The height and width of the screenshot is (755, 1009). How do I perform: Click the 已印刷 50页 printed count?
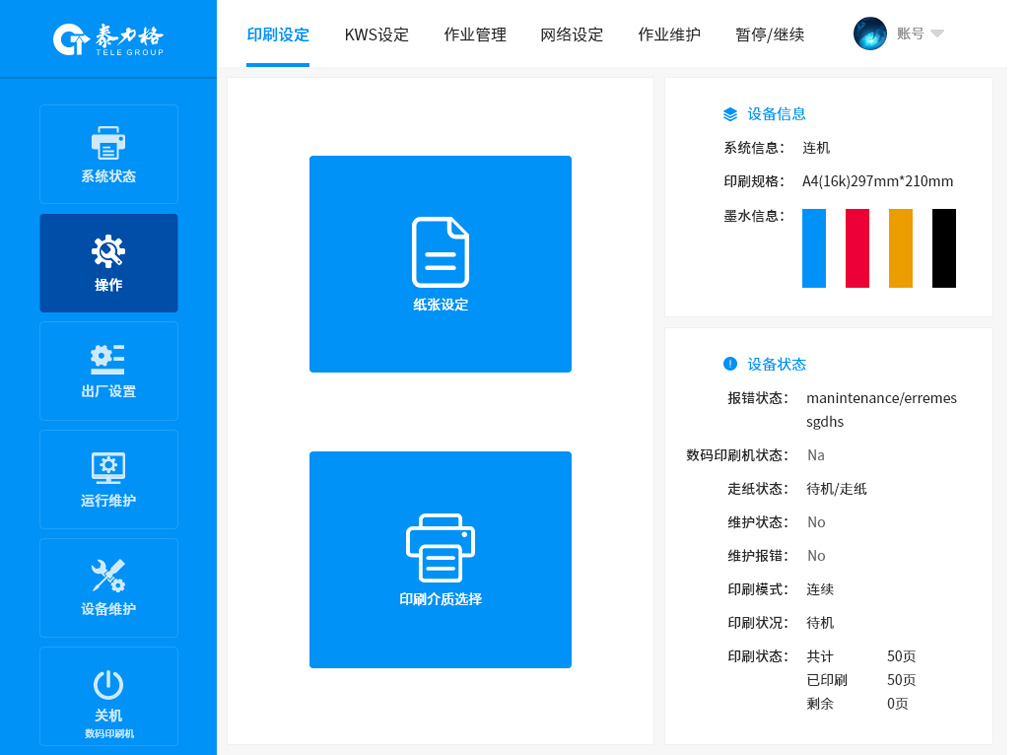click(x=861, y=680)
